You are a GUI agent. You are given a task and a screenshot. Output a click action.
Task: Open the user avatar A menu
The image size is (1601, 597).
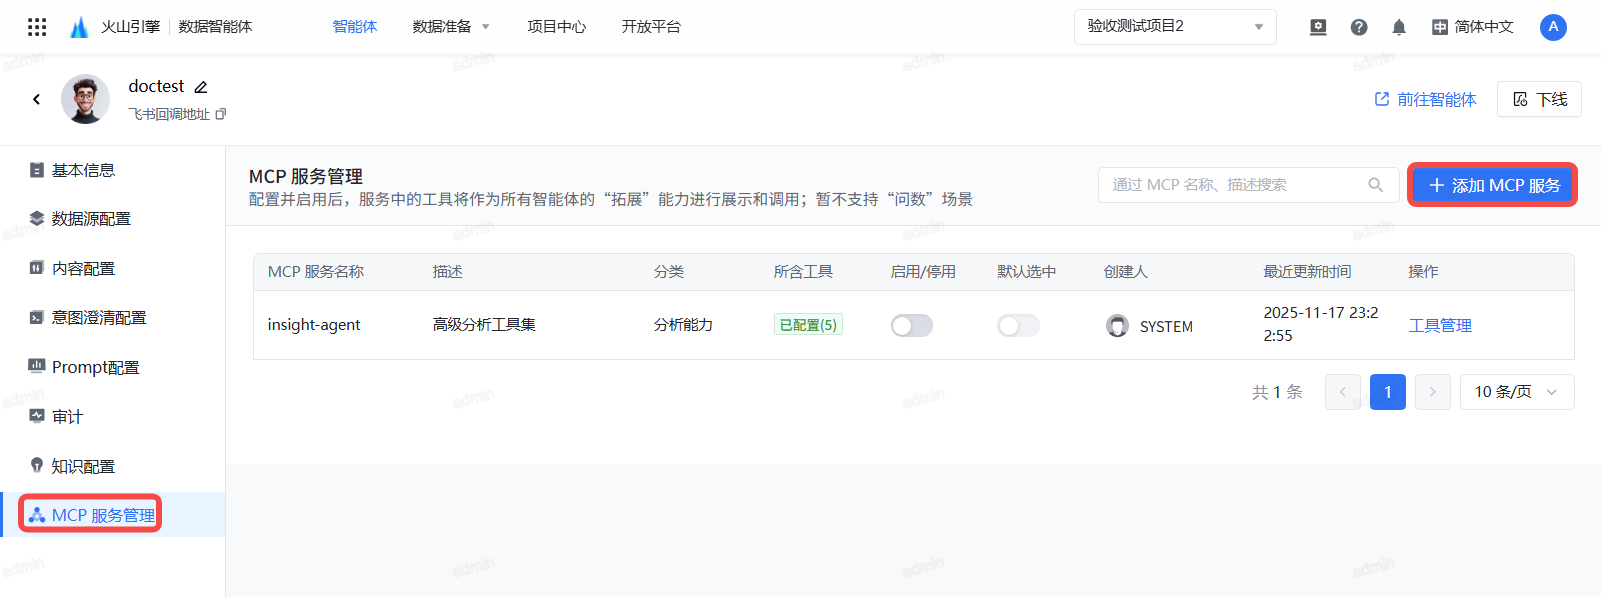click(1553, 27)
